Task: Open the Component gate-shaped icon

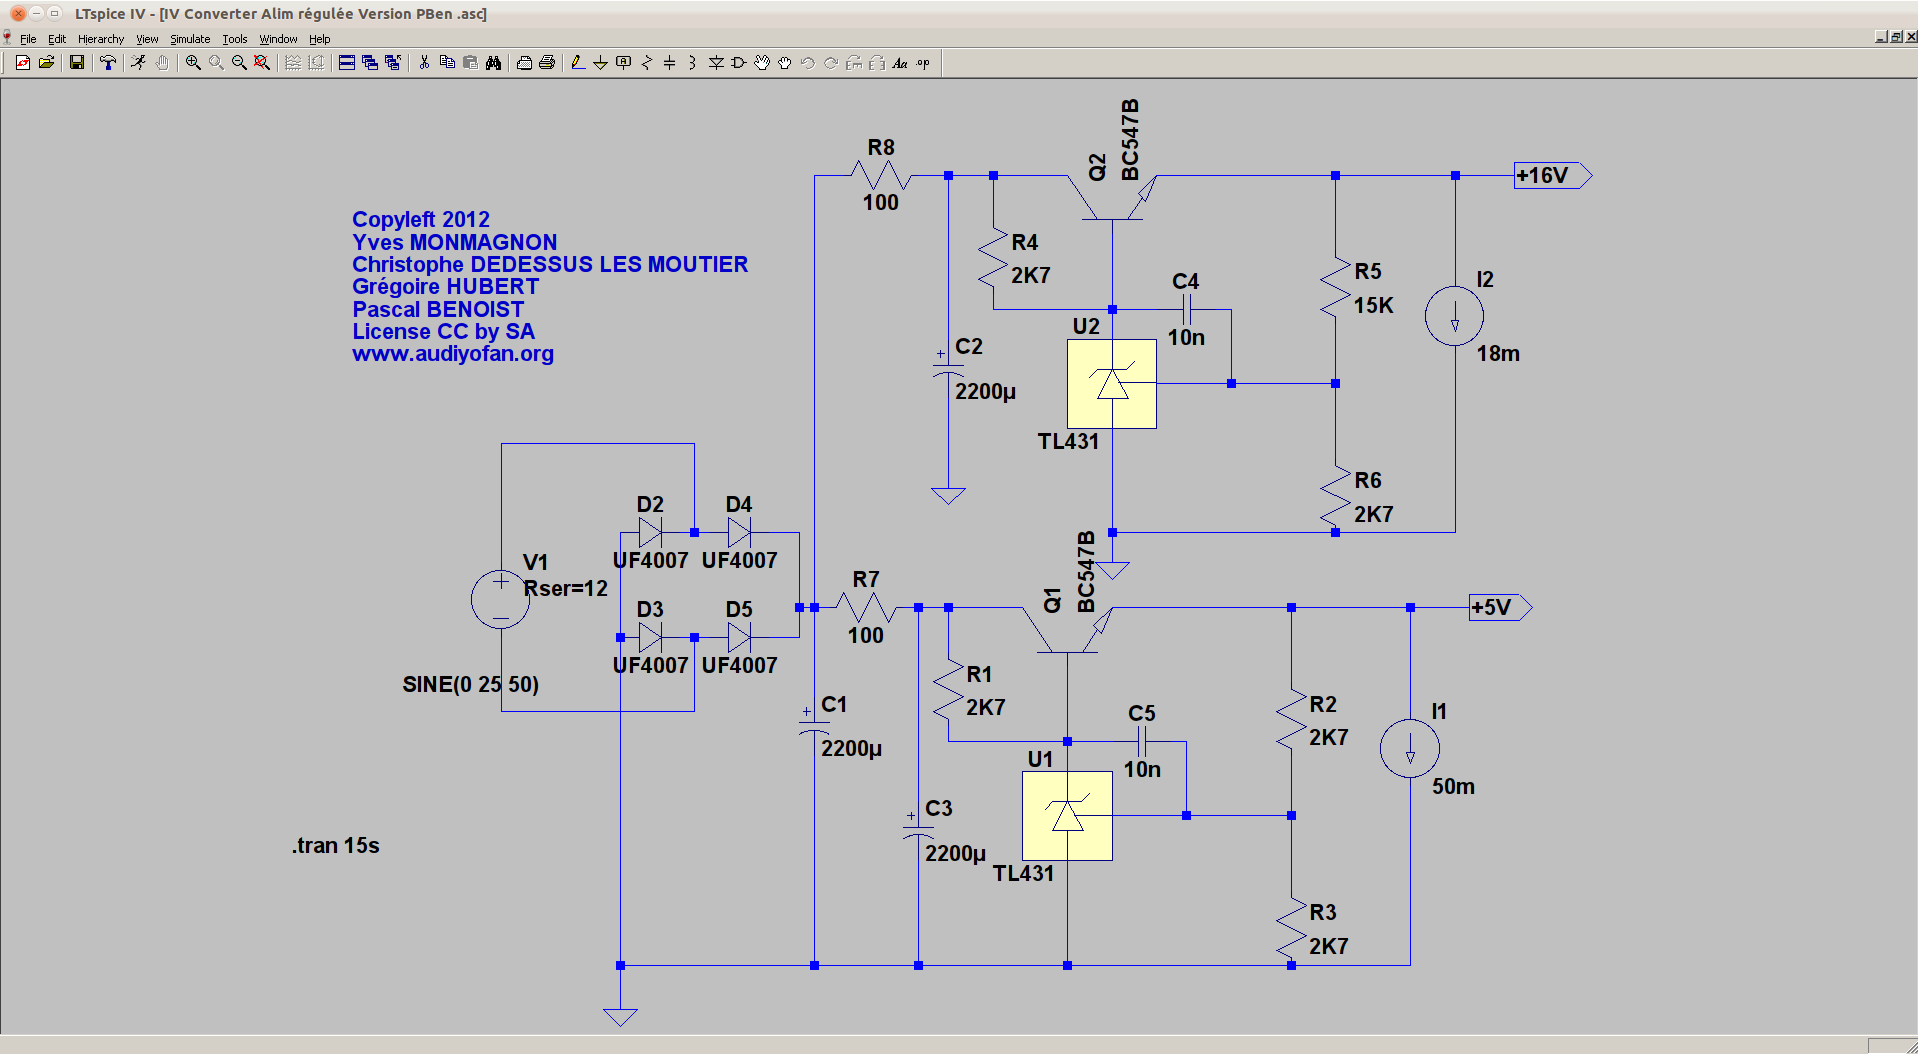Action: [x=739, y=62]
